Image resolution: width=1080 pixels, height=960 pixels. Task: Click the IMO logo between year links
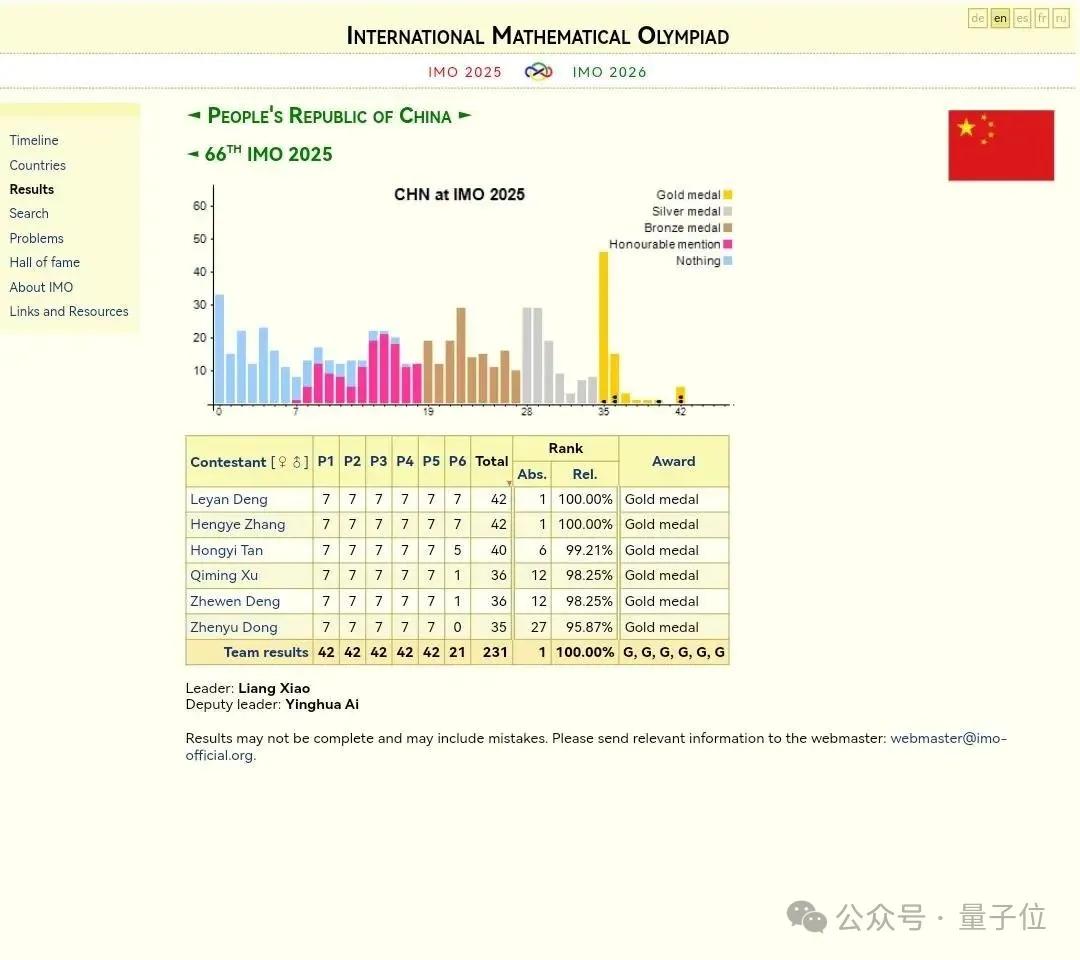(538, 71)
